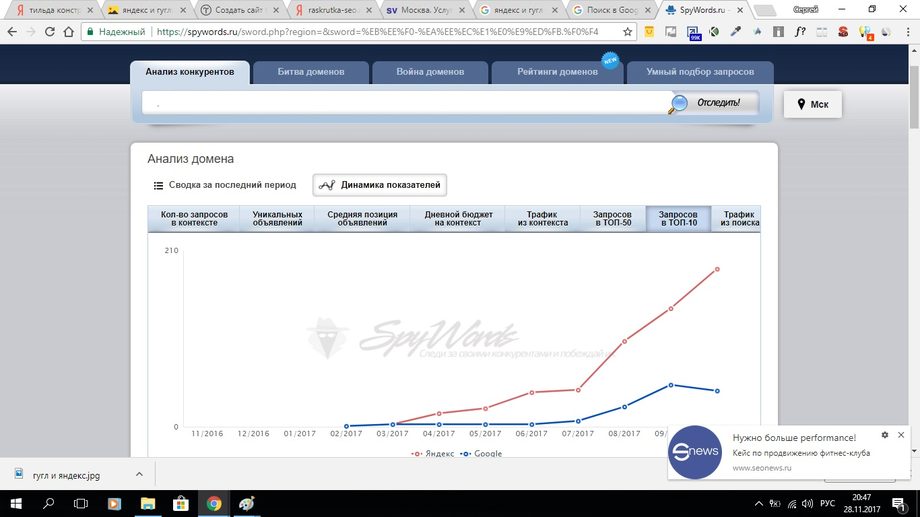Select Средняя позиция объявлений metric
The height and width of the screenshot is (517, 920).
tap(362, 218)
